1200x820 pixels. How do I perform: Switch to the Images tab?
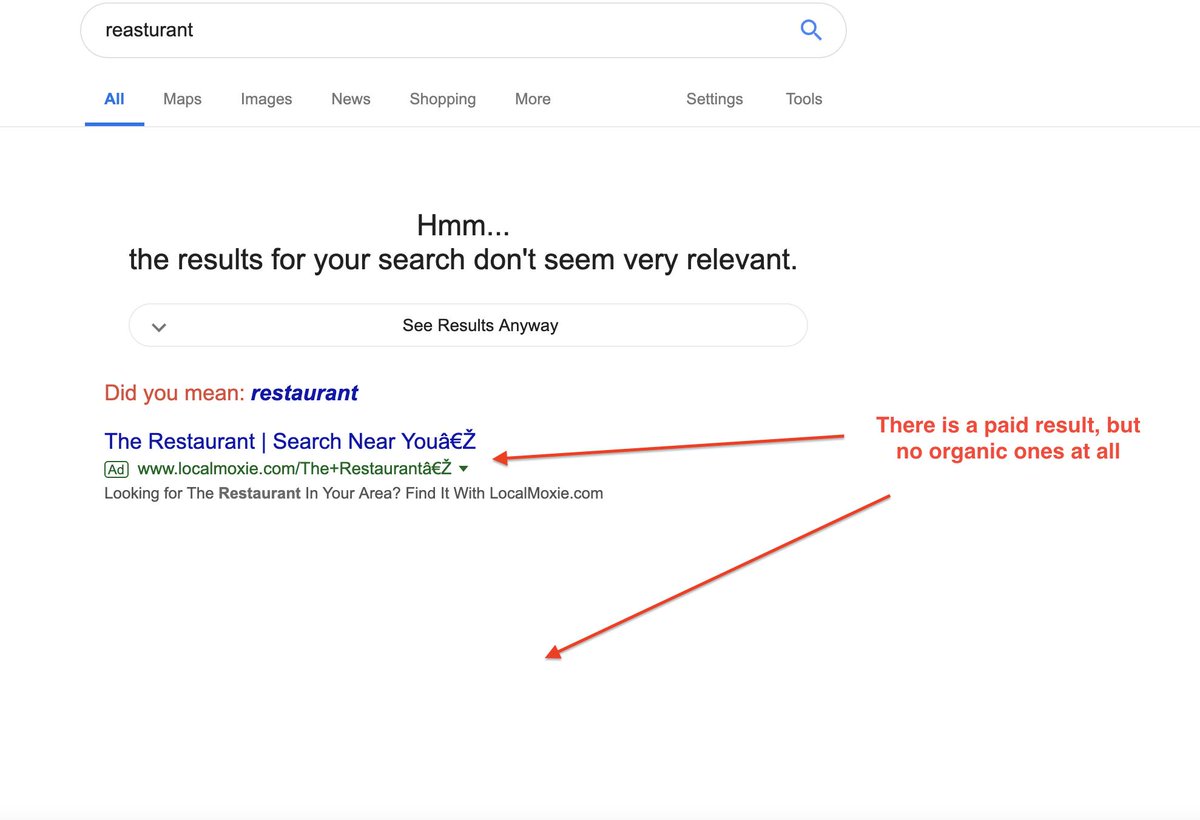[x=266, y=99]
